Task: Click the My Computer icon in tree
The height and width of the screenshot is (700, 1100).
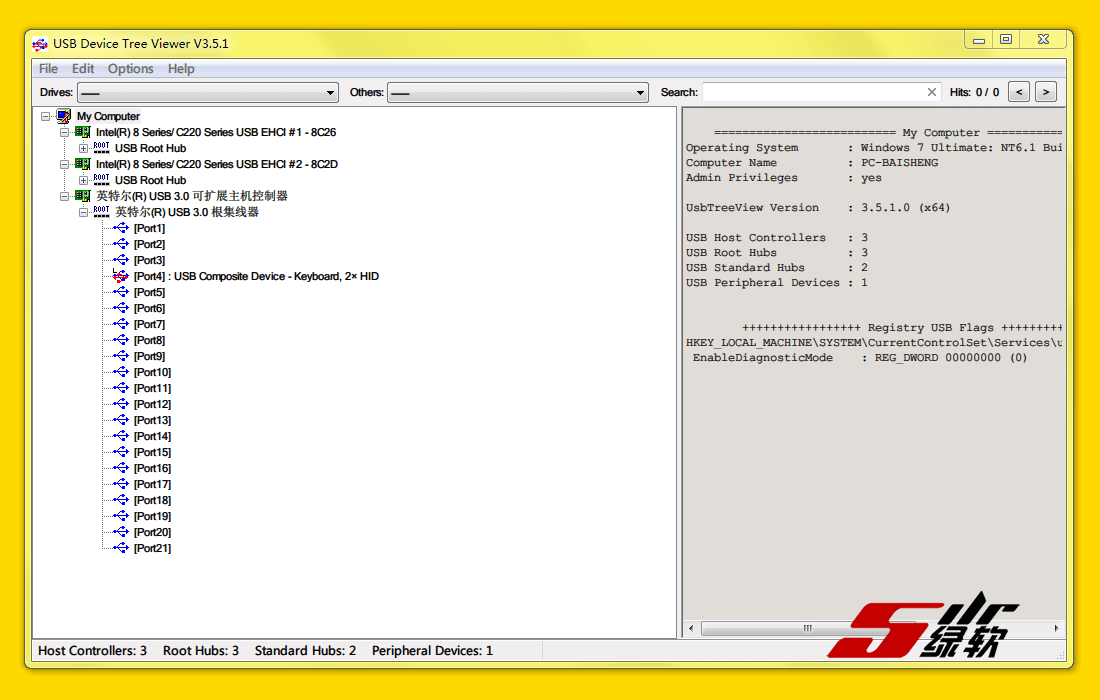Action: pos(64,116)
